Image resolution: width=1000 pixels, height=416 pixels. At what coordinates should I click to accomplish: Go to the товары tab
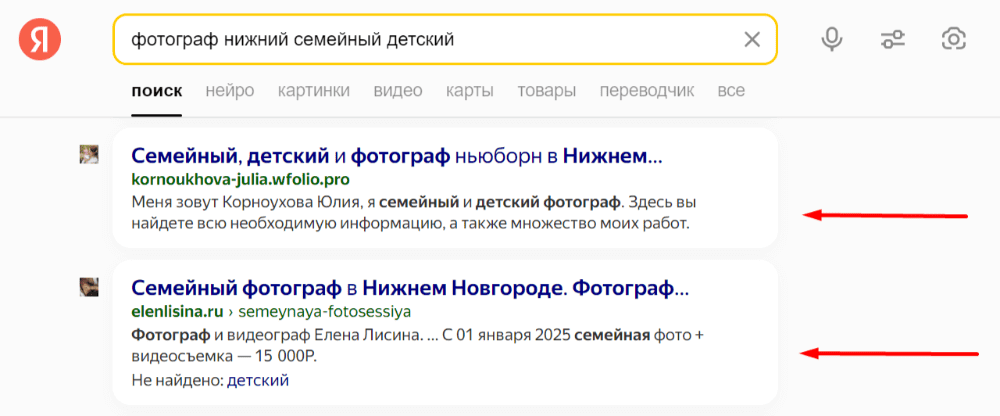547,91
